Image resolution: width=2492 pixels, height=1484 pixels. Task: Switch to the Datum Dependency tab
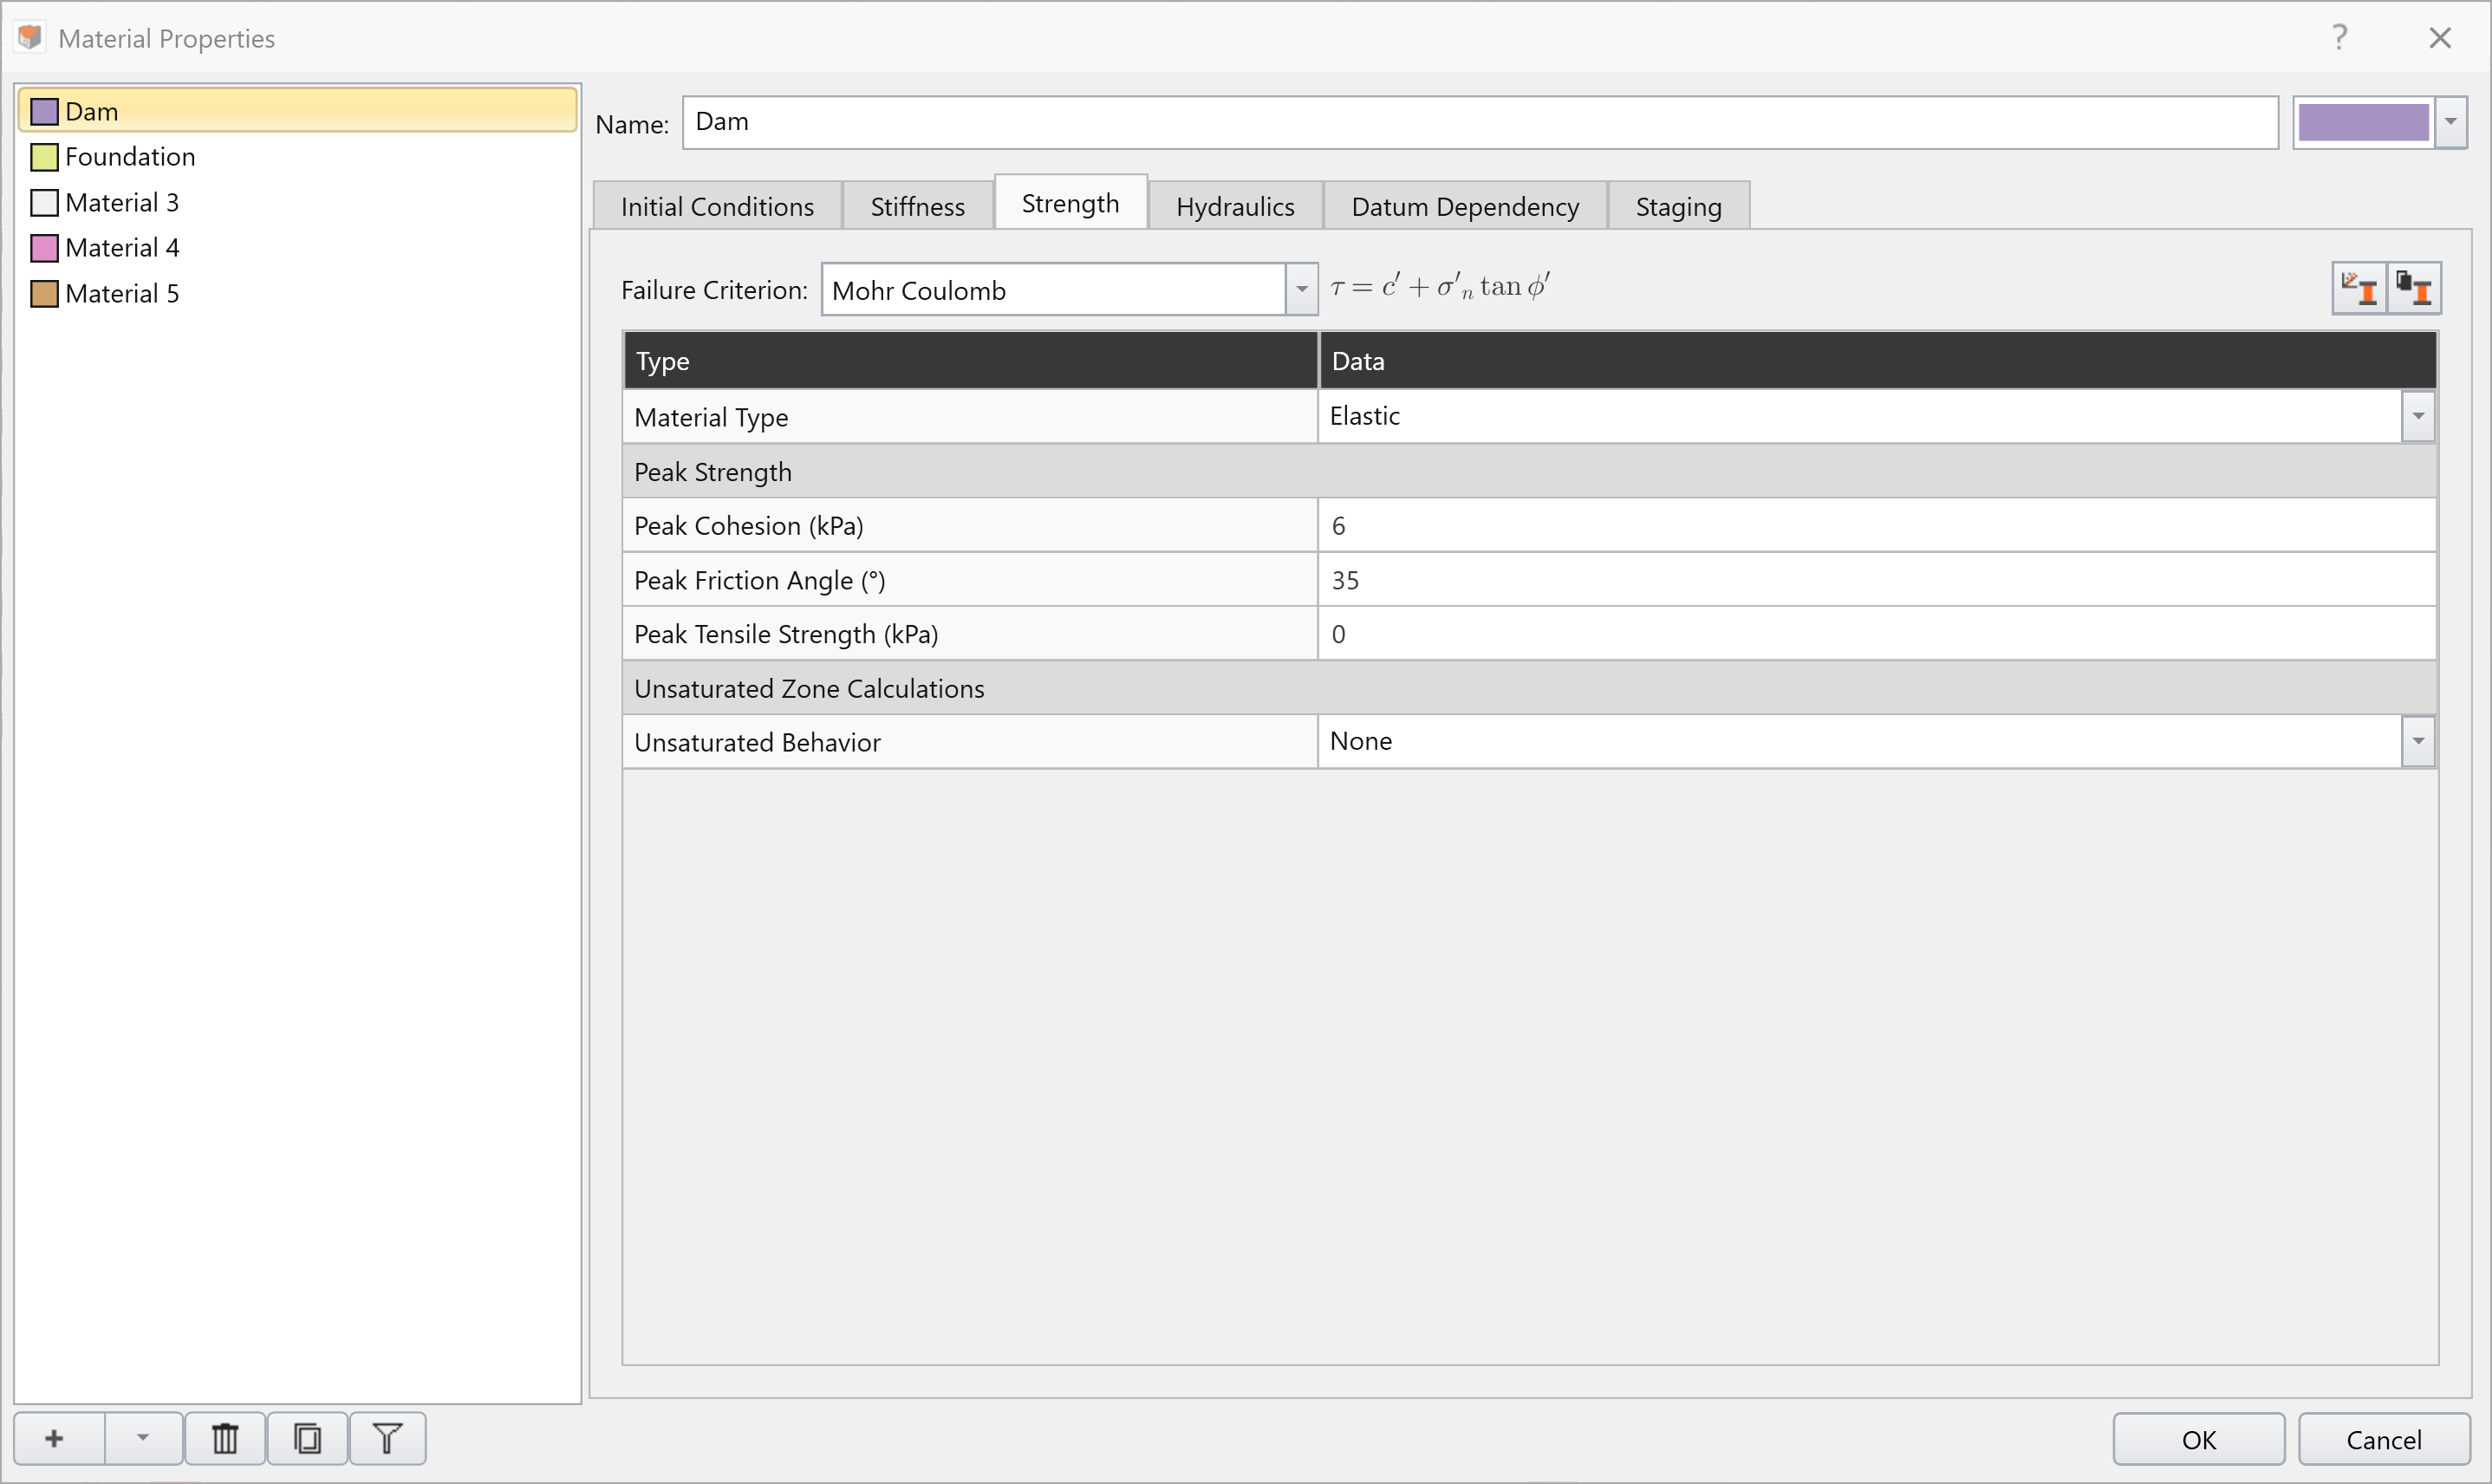coord(1465,206)
